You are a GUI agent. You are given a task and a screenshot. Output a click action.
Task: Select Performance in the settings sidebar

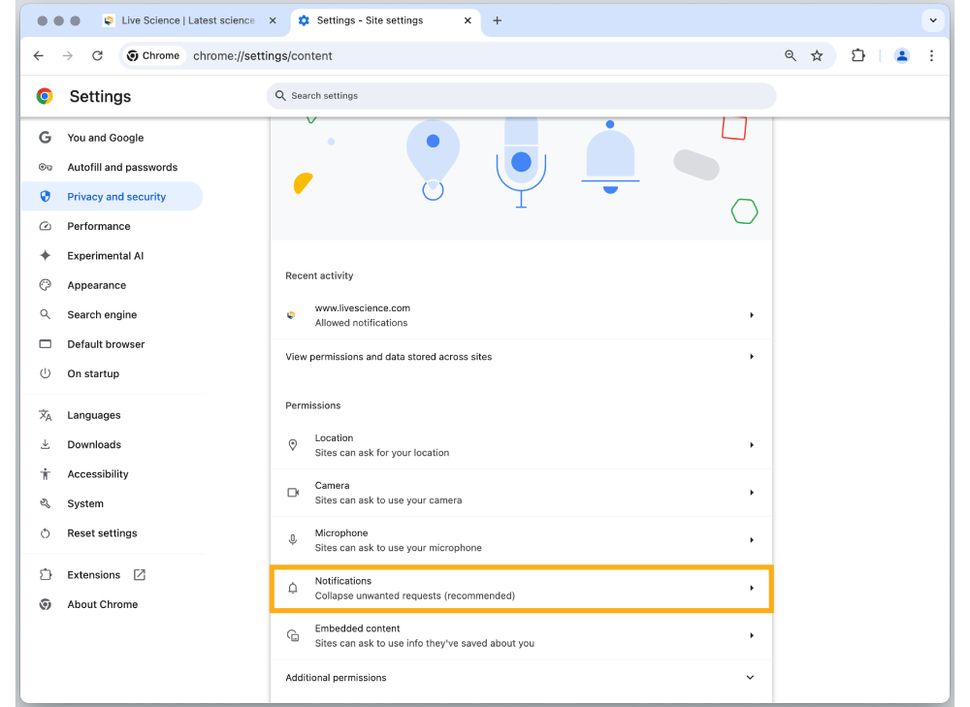tap(99, 226)
